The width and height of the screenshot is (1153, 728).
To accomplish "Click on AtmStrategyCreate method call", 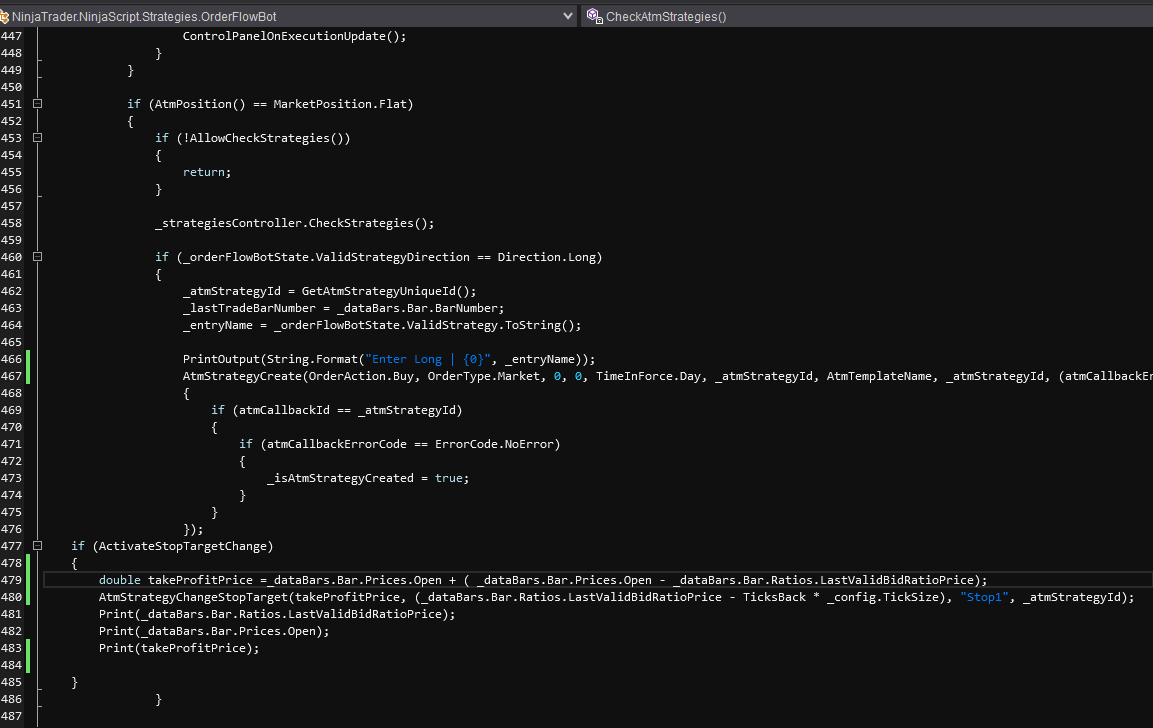I will [242, 376].
